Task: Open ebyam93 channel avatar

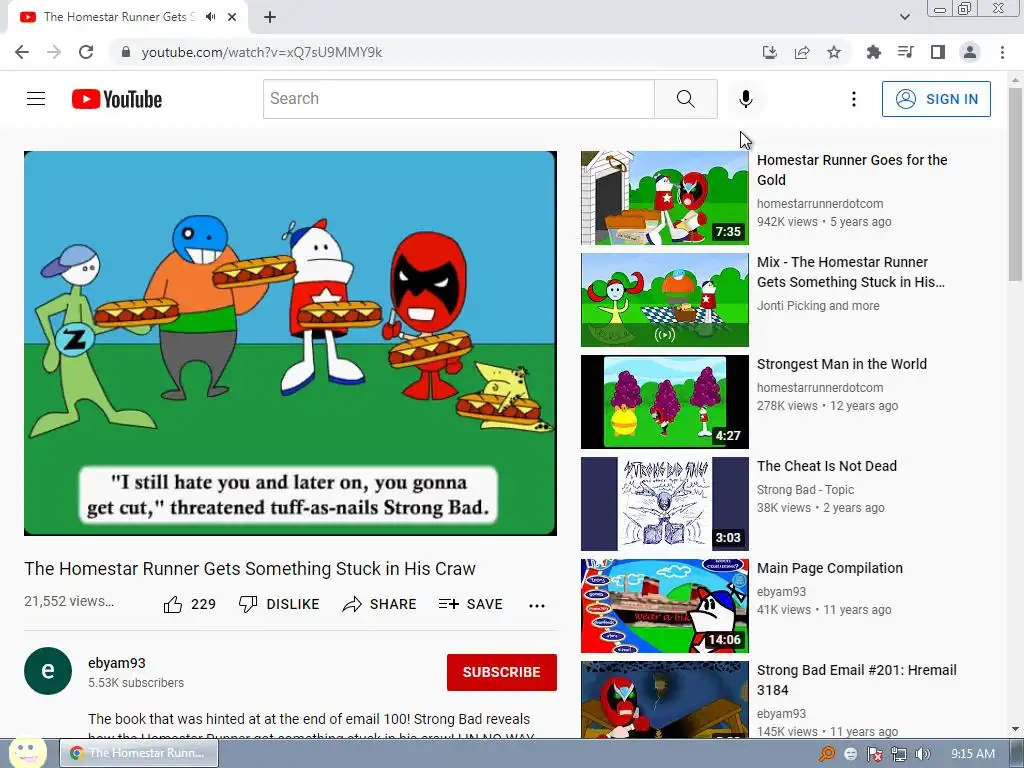Action: pos(48,671)
